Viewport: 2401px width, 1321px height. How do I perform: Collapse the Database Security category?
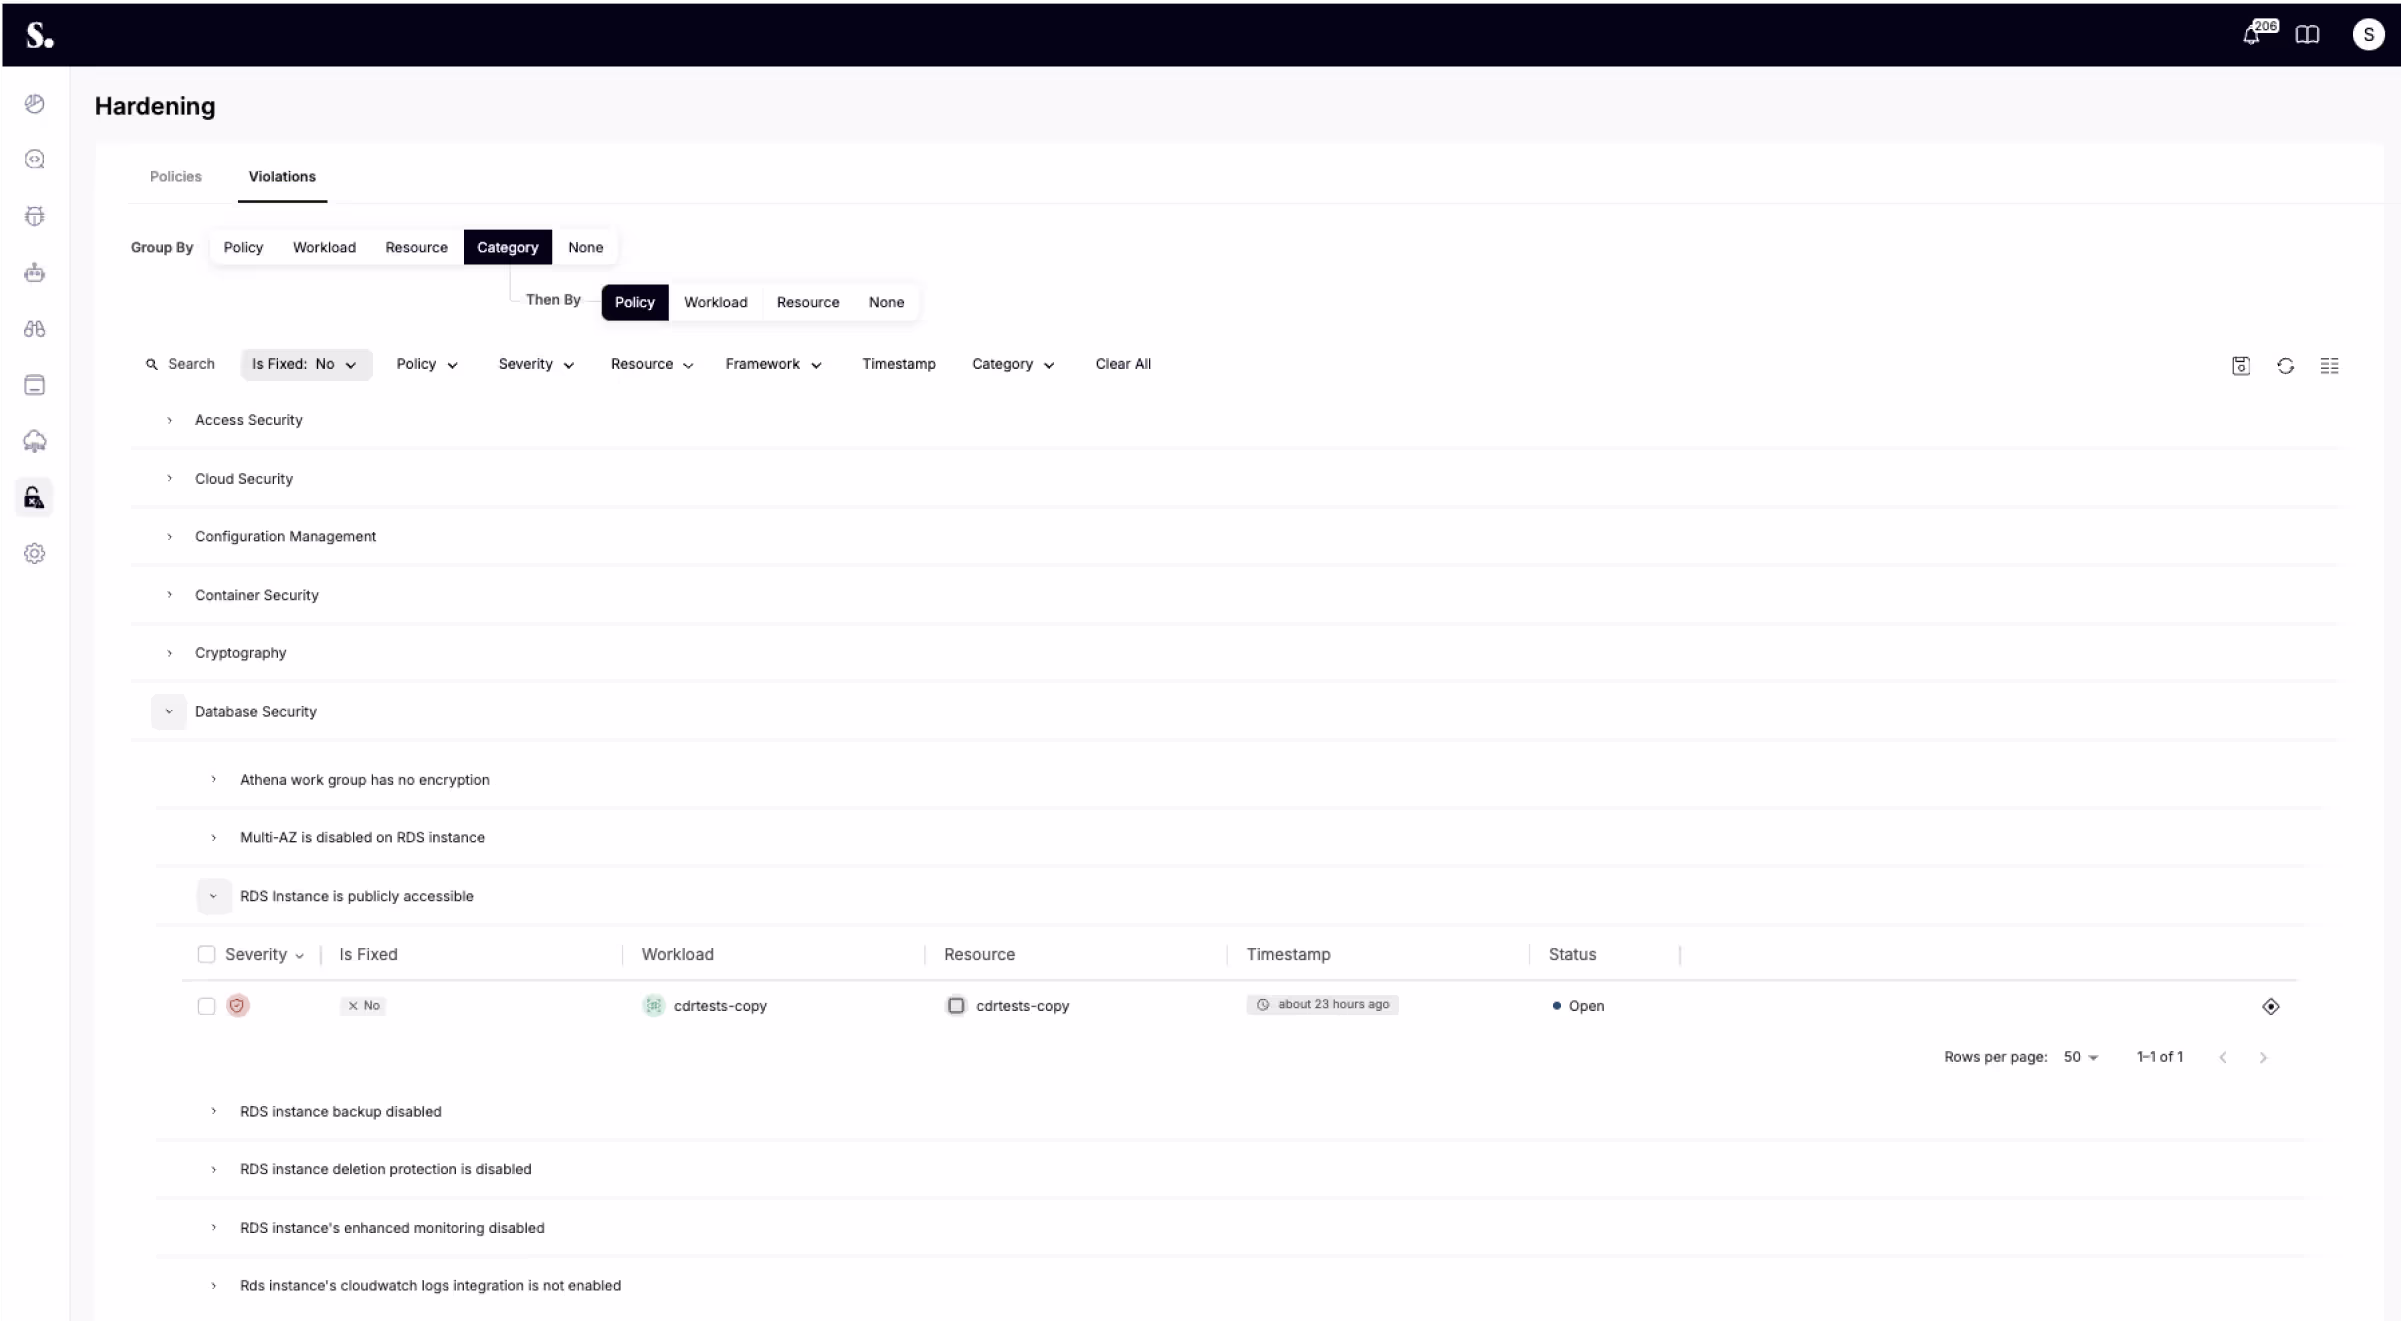169,711
